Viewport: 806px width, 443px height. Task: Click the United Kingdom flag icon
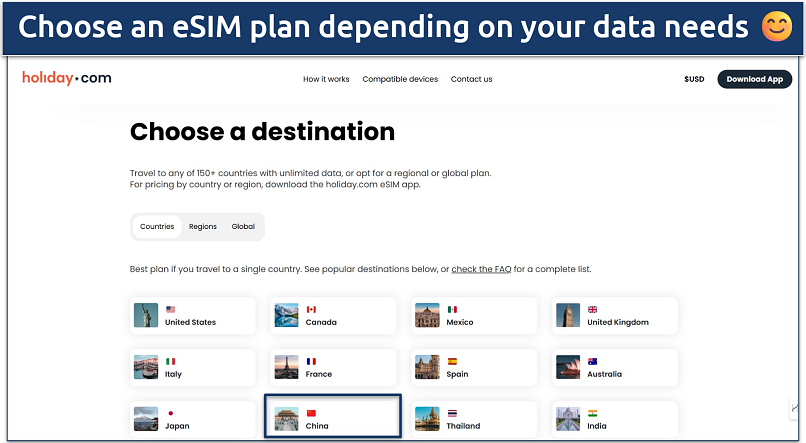(593, 310)
